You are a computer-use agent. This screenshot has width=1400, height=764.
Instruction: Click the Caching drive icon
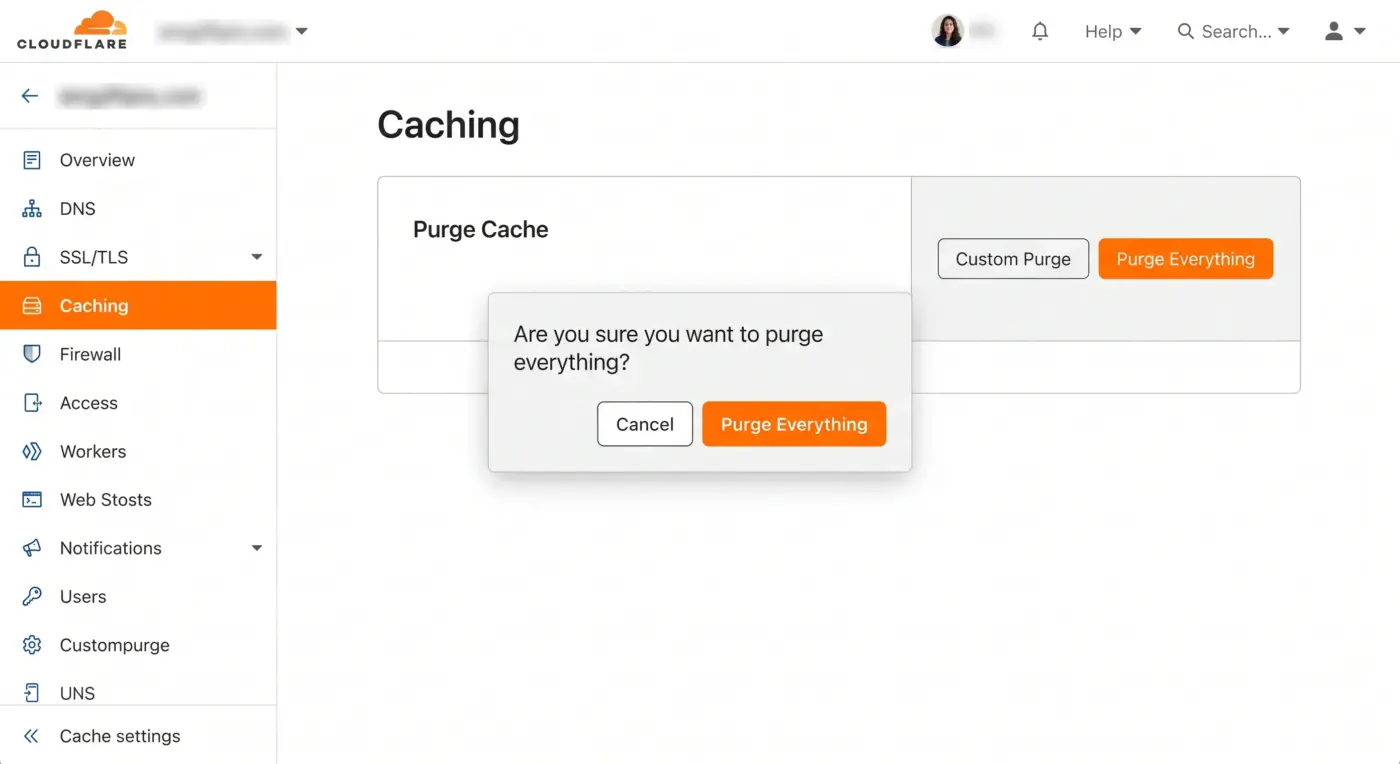pos(32,306)
